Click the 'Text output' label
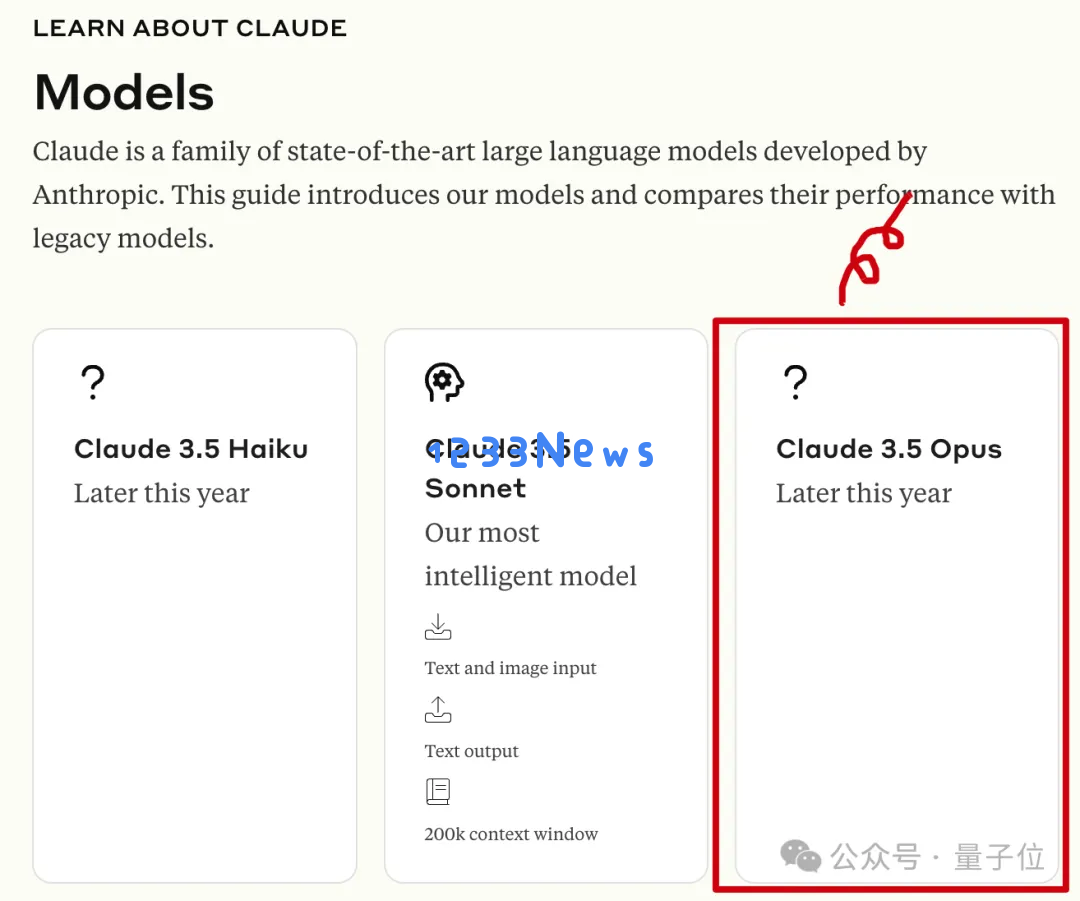The height and width of the screenshot is (901, 1080). [x=471, y=751]
